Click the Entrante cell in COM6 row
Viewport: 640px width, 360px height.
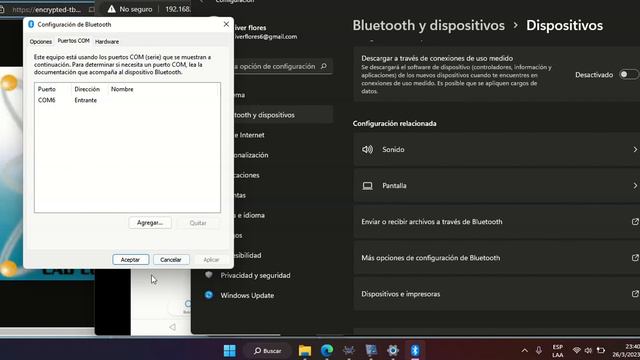coord(86,100)
